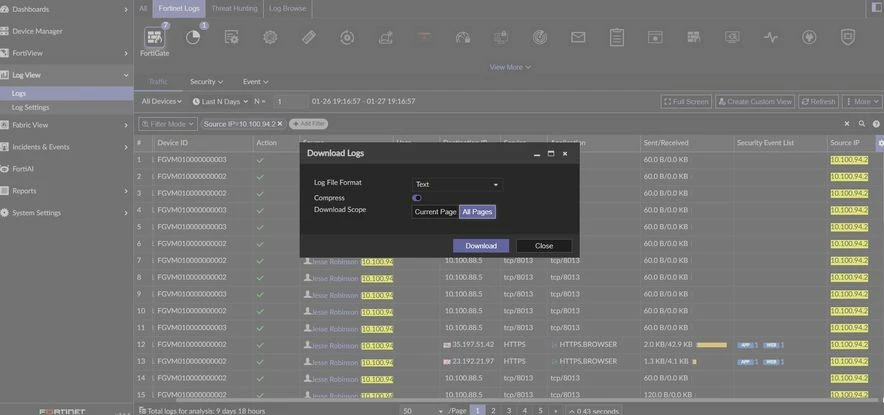Choose Current Page download scope
Image resolution: width=884 pixels, height=415 pixels.
[x=435, y=212]
